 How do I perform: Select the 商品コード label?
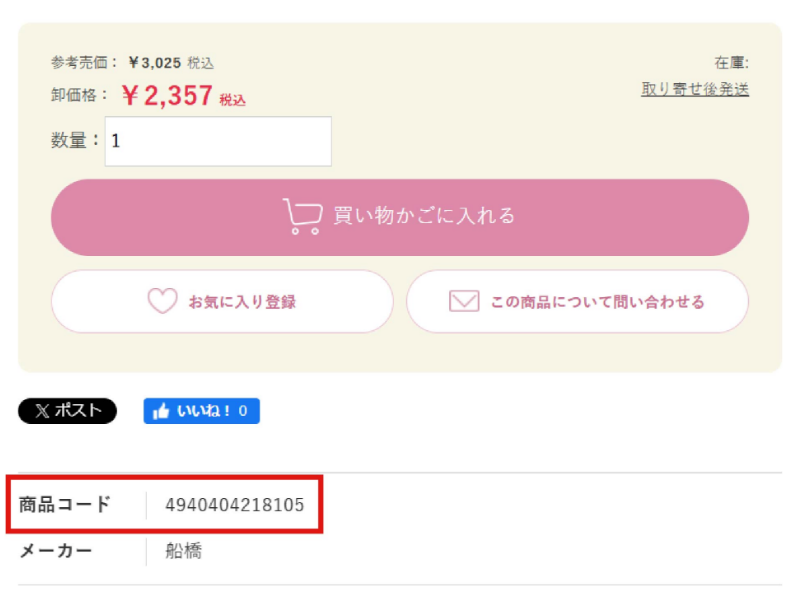tap(65, 504)
